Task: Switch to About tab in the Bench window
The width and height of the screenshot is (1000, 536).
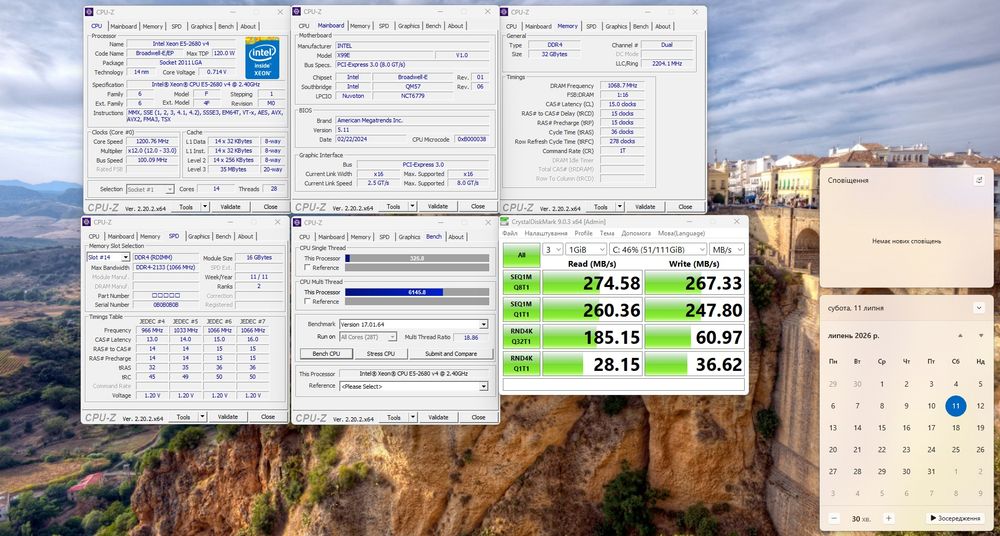Action: (x=456, y=237)
